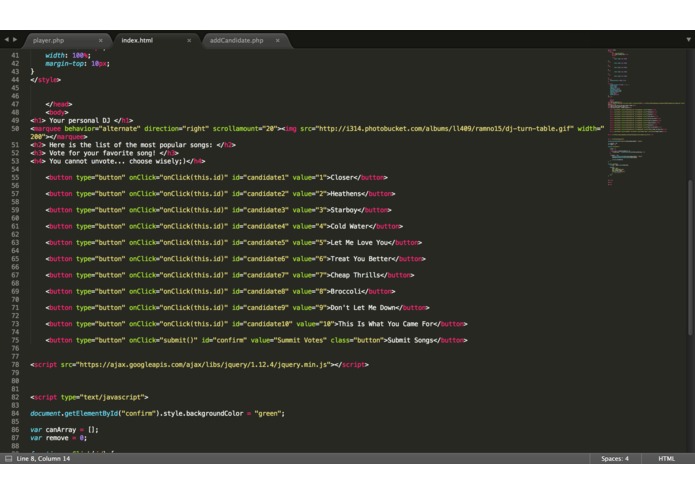Screen dimensions: 695x494
Task: Click 'Here is the list of the most popular songs' text
Action: coord(131,145)
